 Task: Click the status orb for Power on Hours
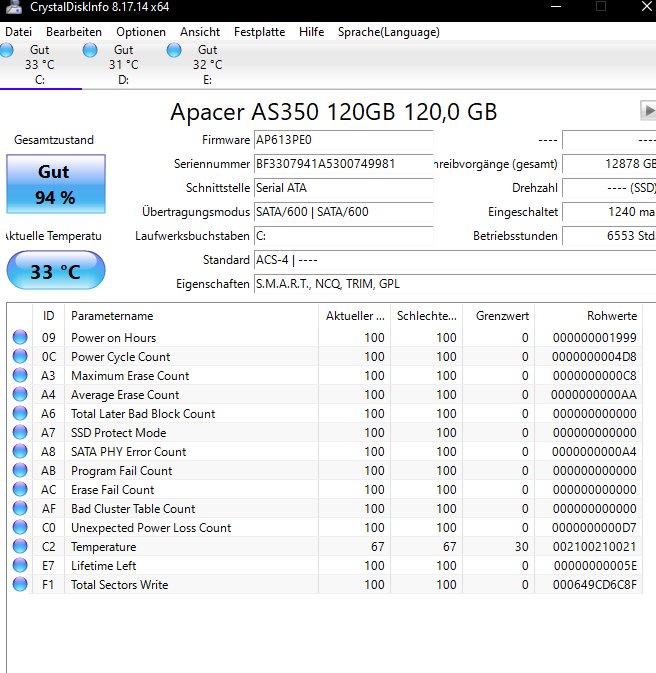pyautogui.click(x=20, y=337)
